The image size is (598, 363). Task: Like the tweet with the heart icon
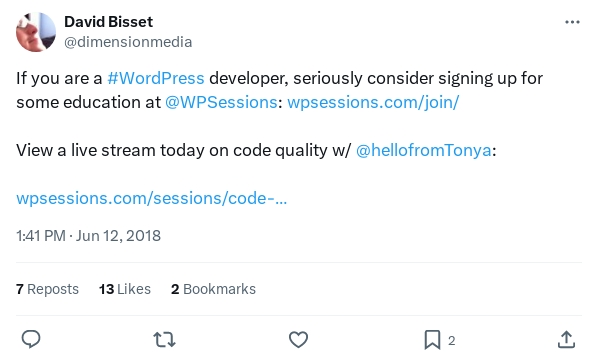298,339
